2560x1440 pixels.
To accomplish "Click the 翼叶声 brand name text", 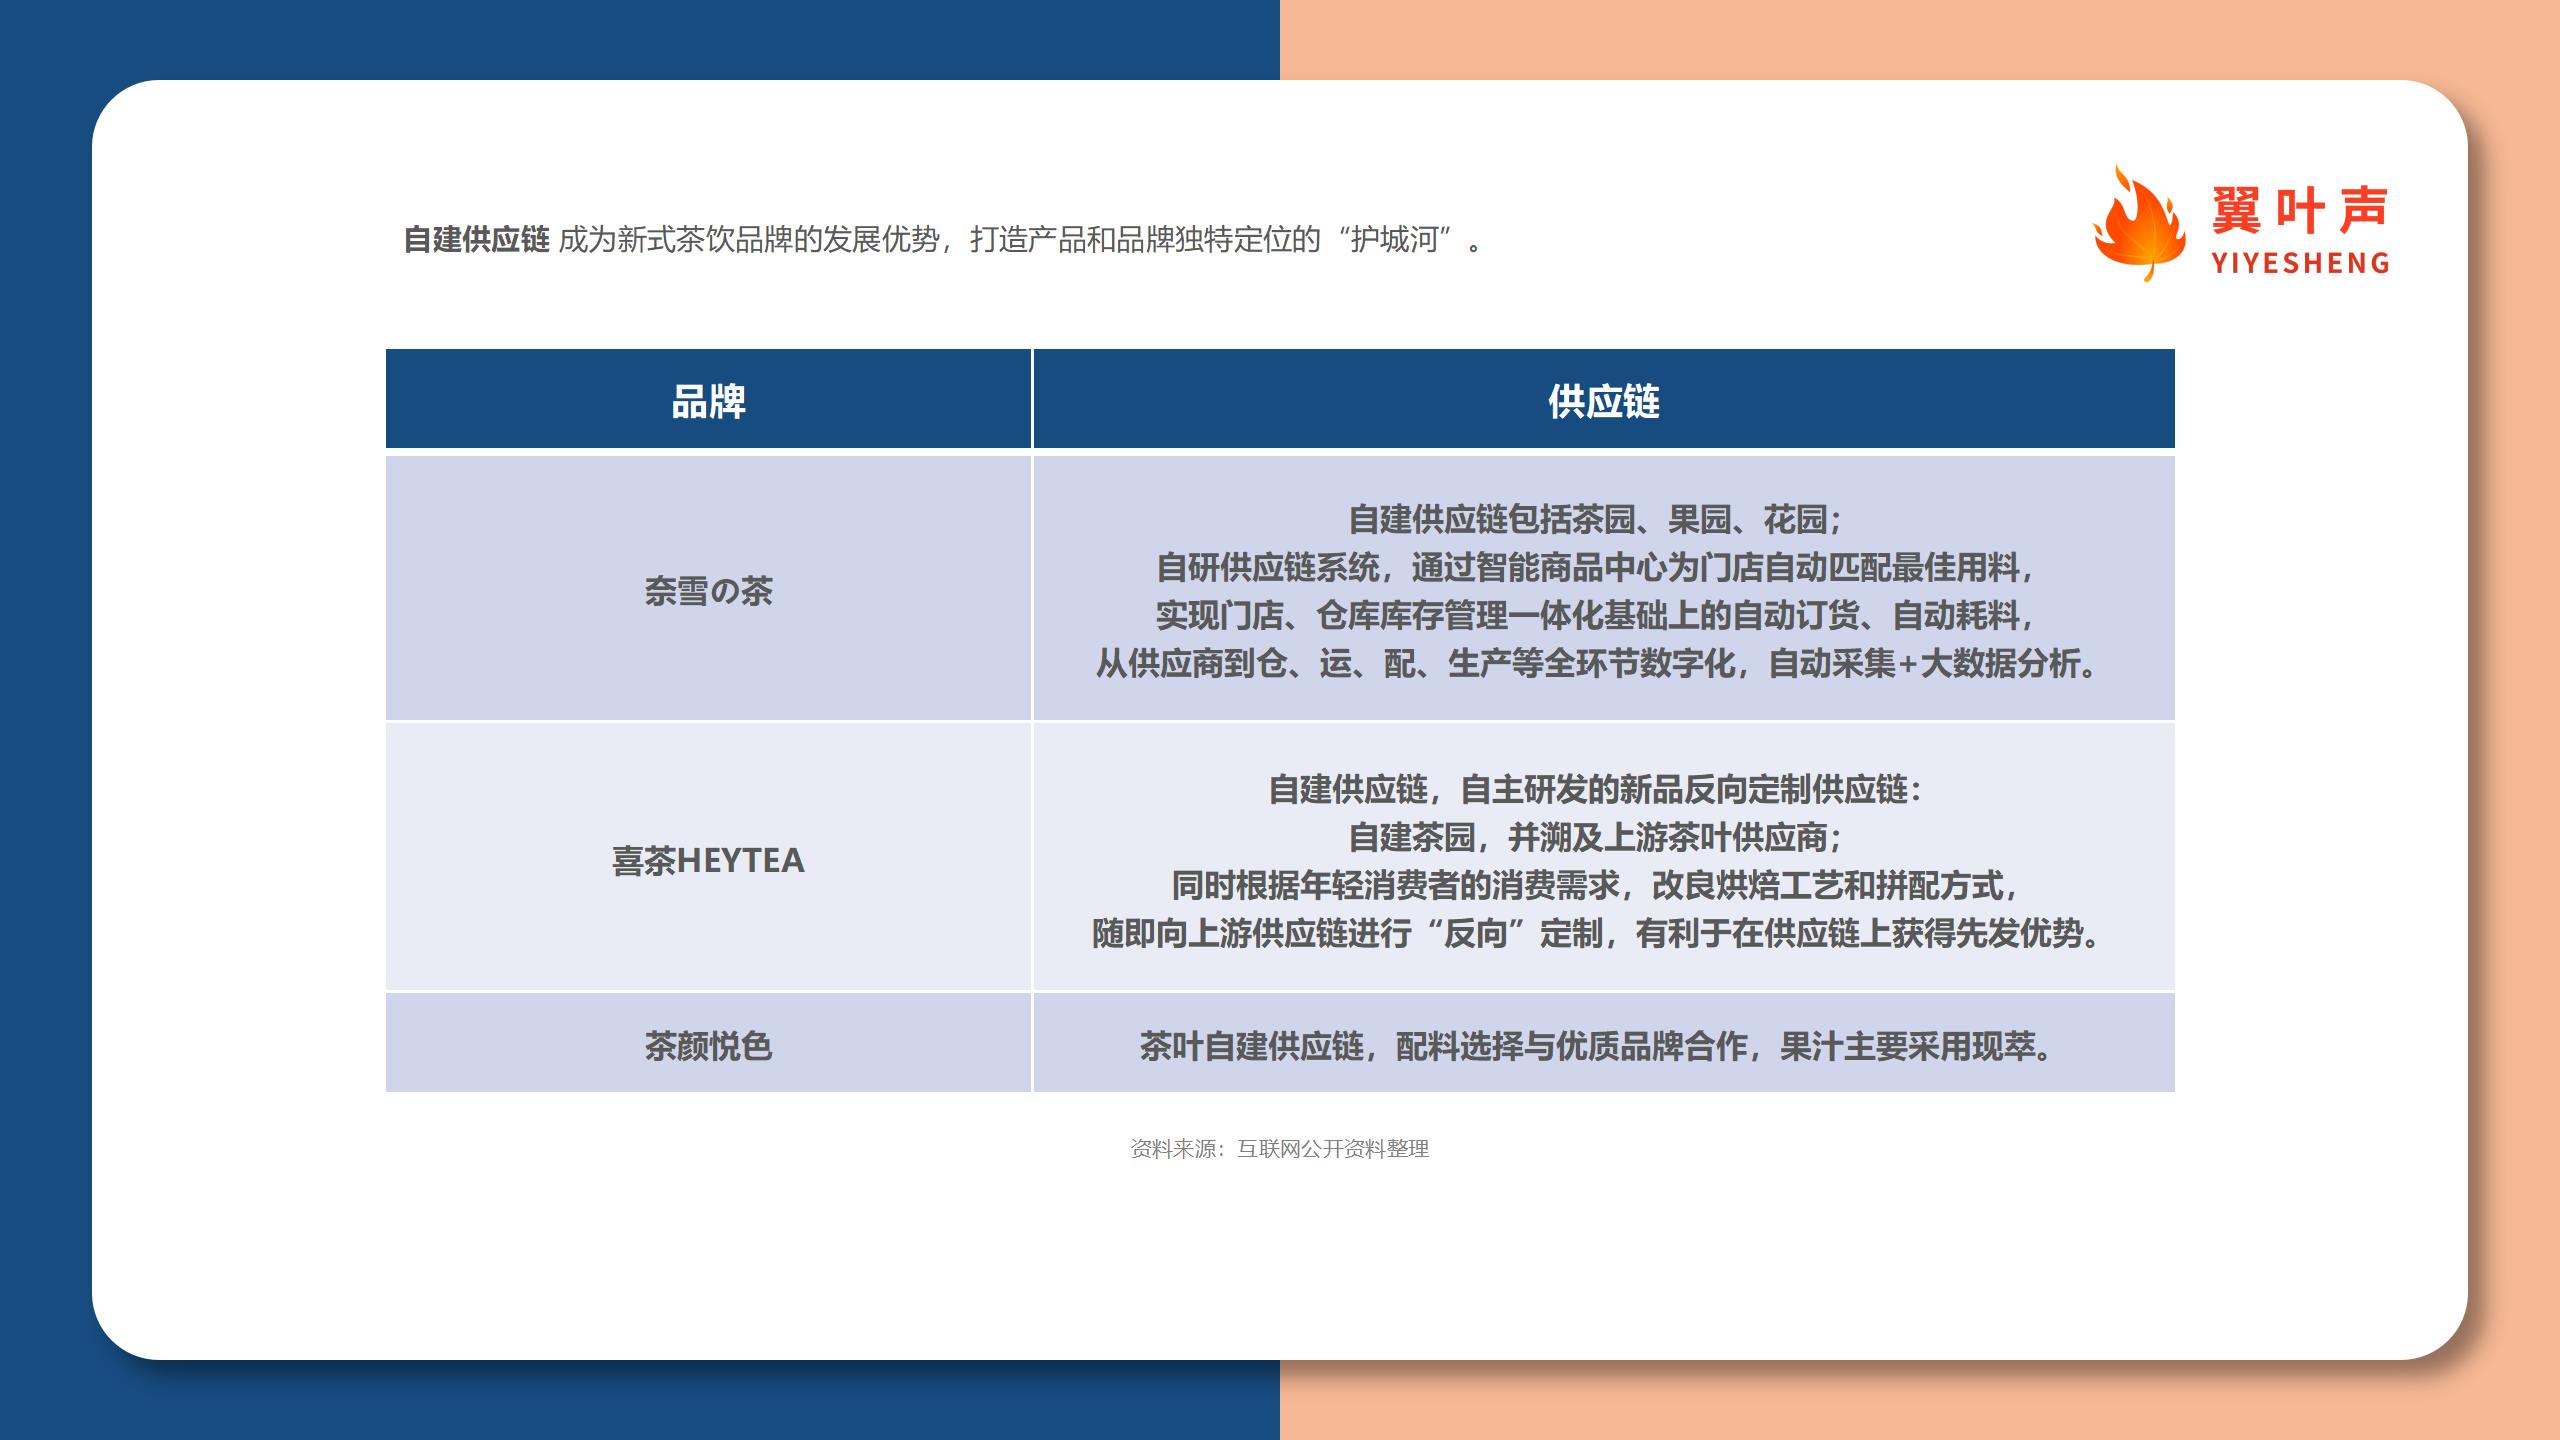I will 2300,210.
